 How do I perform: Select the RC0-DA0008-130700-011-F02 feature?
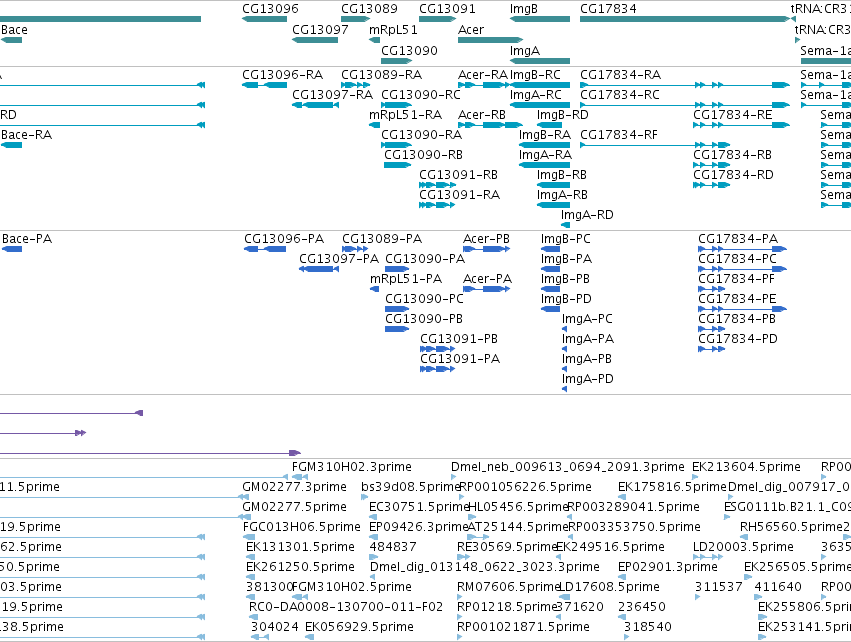[x=346, y=607]
